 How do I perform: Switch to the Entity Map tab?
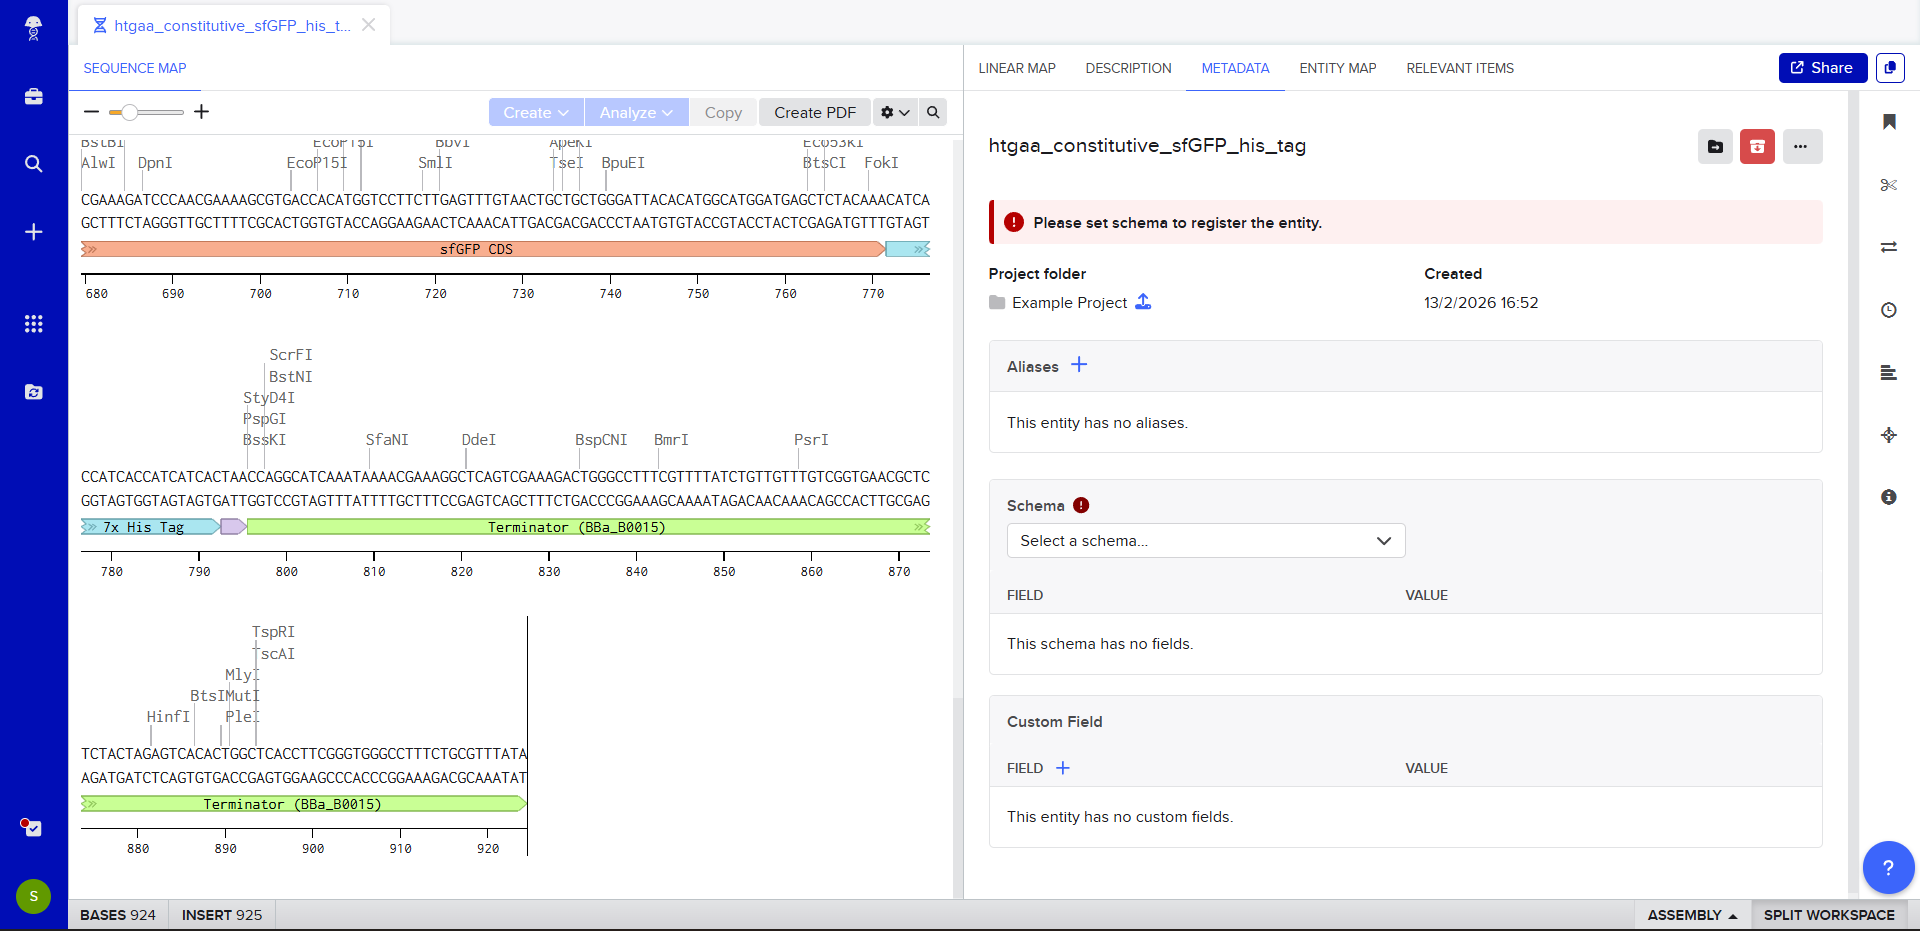(x=1337, y=68)
